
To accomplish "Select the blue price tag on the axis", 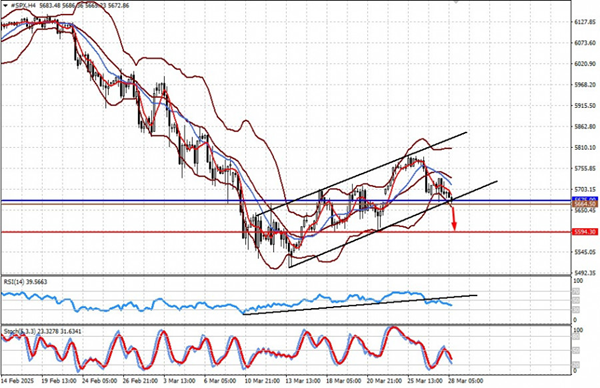I will (x=585, y=200).
